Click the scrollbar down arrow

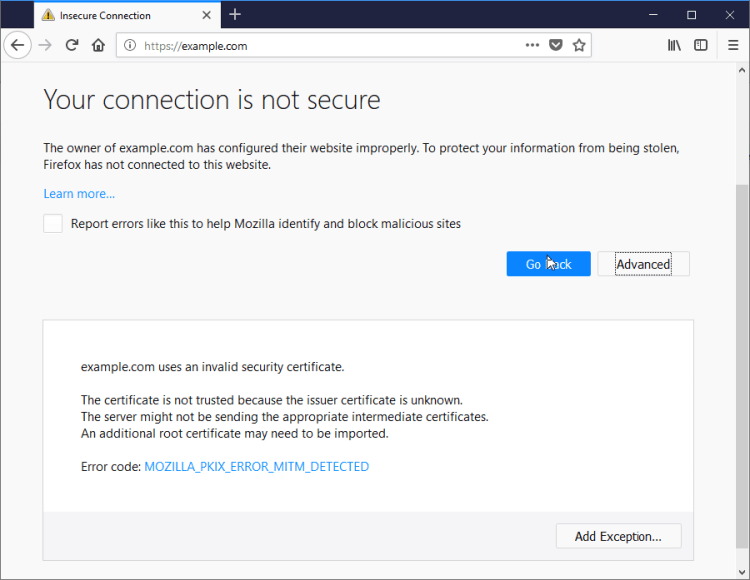pos(742,571)
